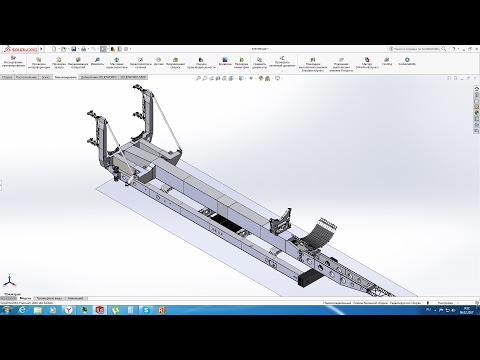Screen dimensions: 480x360
Task: Open the Добавления SOLIDWORKS add-ins tab
Action: click(99, 77)
